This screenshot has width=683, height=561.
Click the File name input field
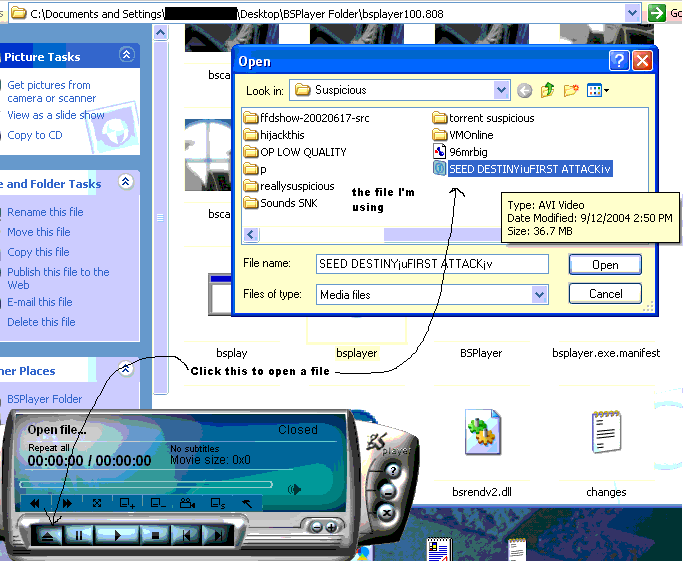pyautogui.click(x=432, y=264)
